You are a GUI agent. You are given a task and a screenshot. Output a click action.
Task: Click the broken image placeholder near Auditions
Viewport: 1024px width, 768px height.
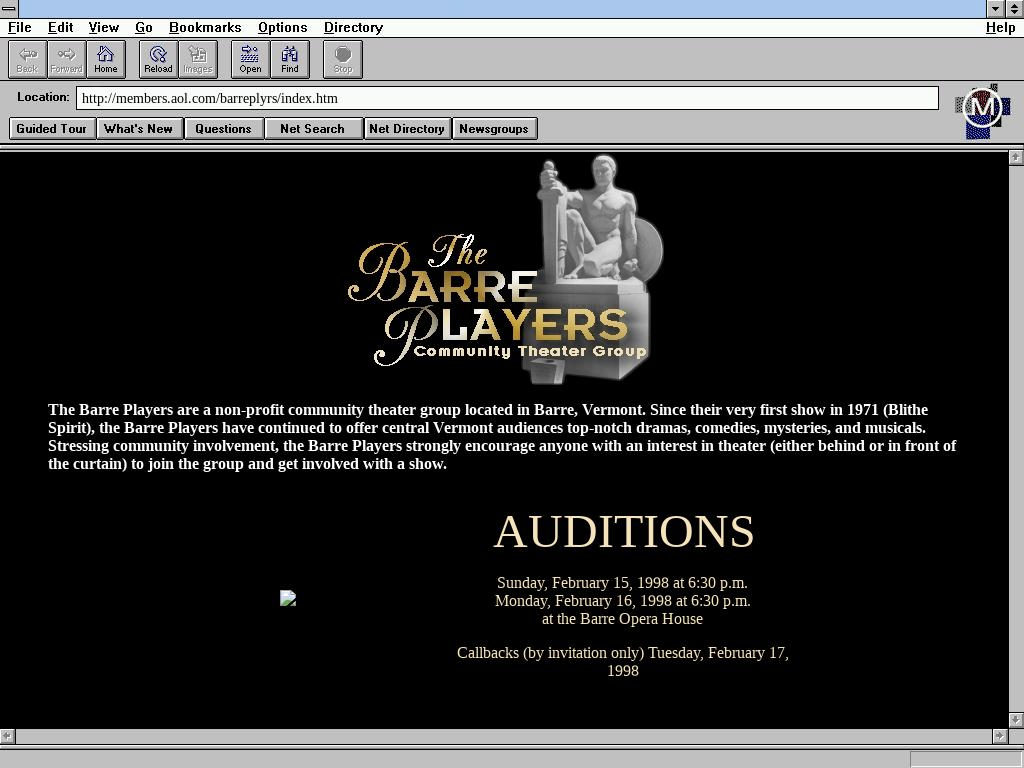[288, 598]
